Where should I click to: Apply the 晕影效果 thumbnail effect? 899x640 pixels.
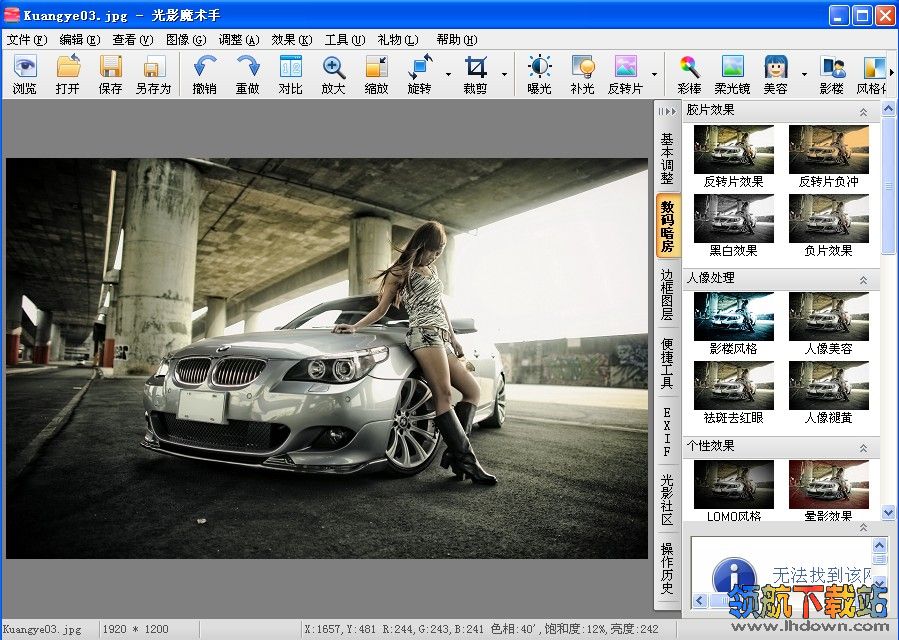click(x=828, y=491)
